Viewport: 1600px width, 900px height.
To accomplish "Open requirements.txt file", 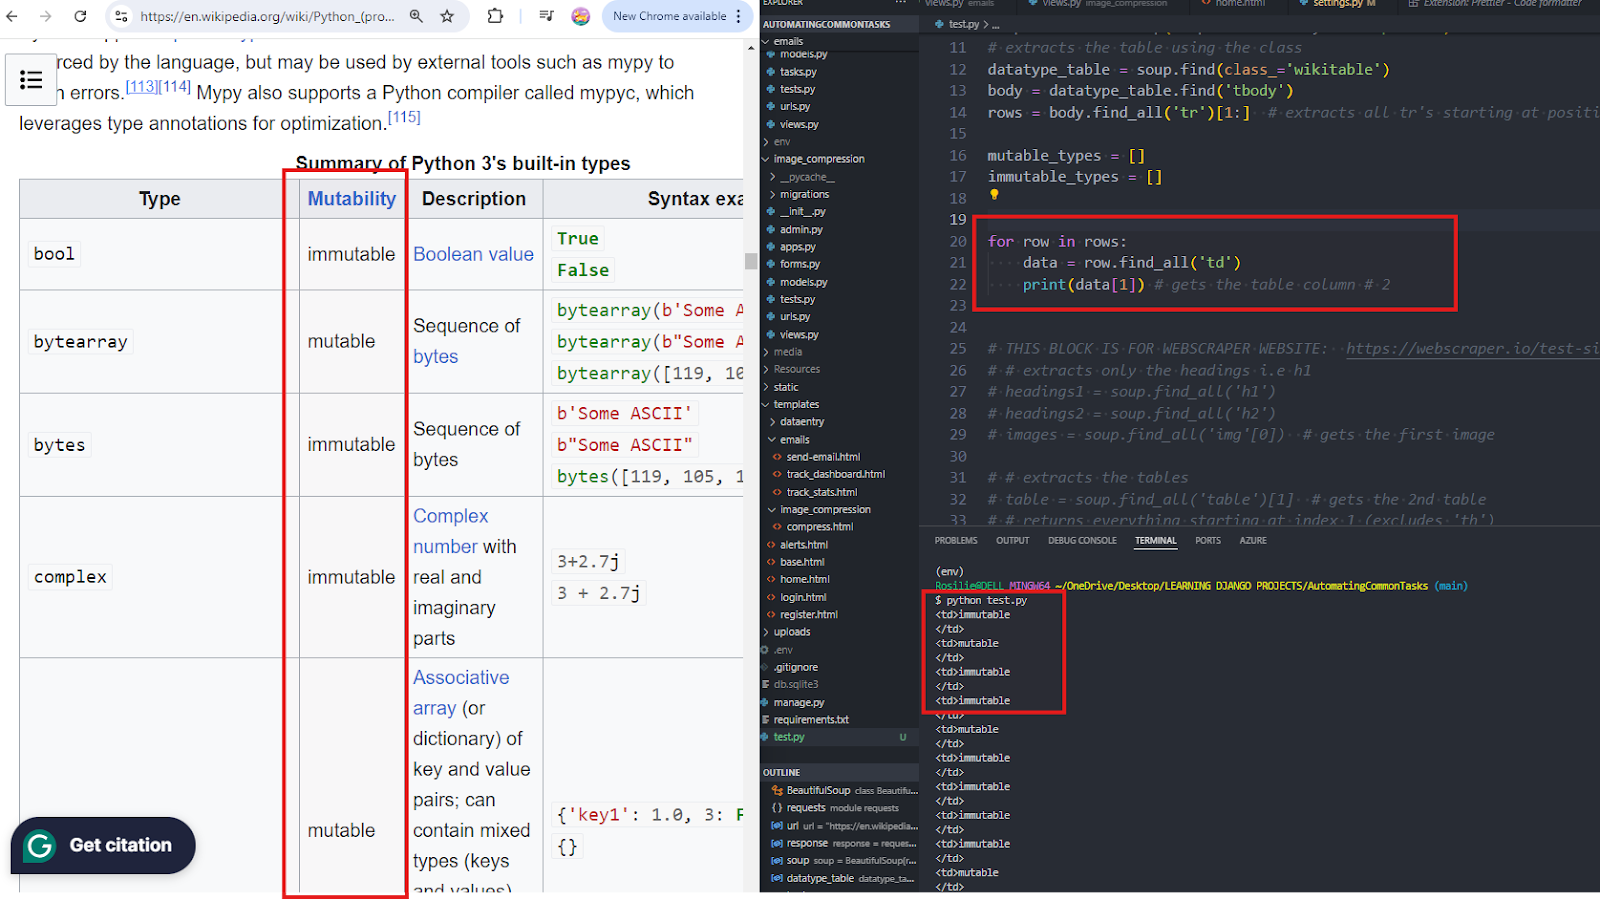I will click(811, 719).
